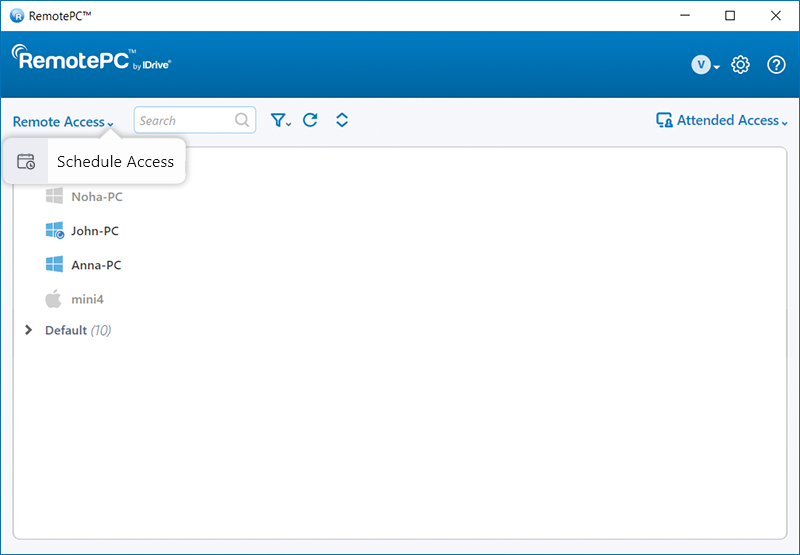
Task: Select Noha-PC in computer list
Action: click(x=96, y=197)
